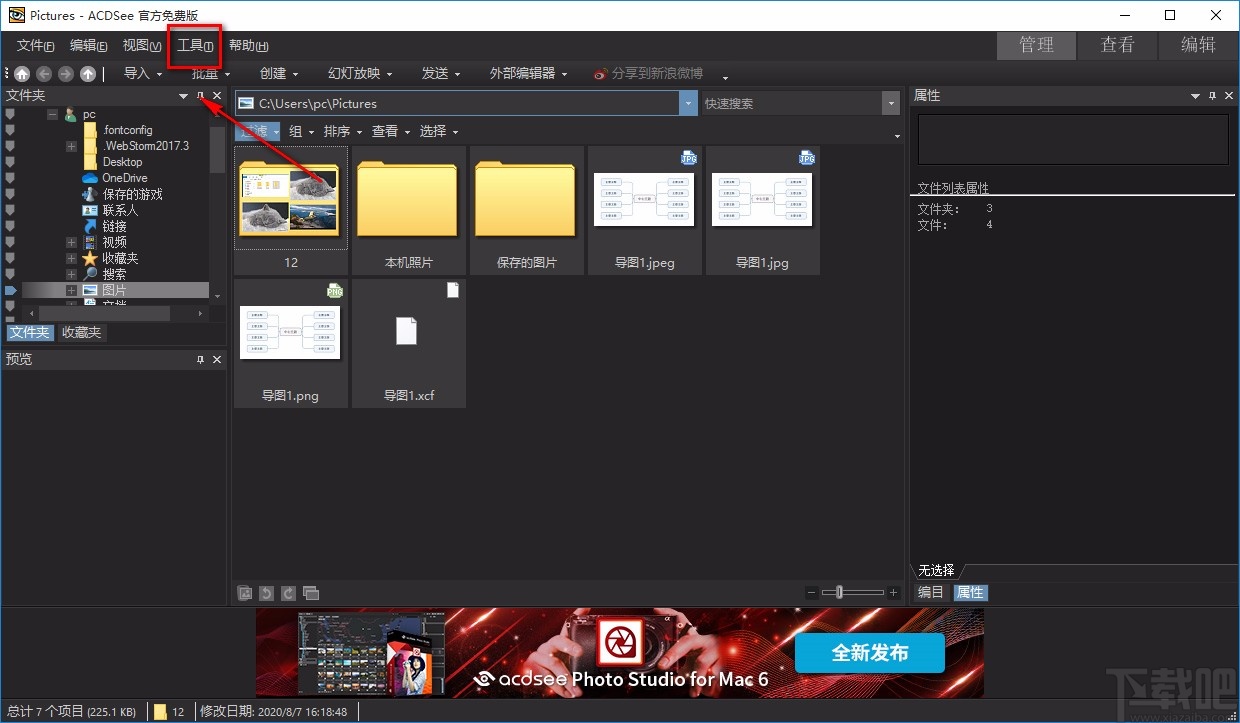Close the Properties panel
The image size is (1240, 723).
tap(1229, 96)
